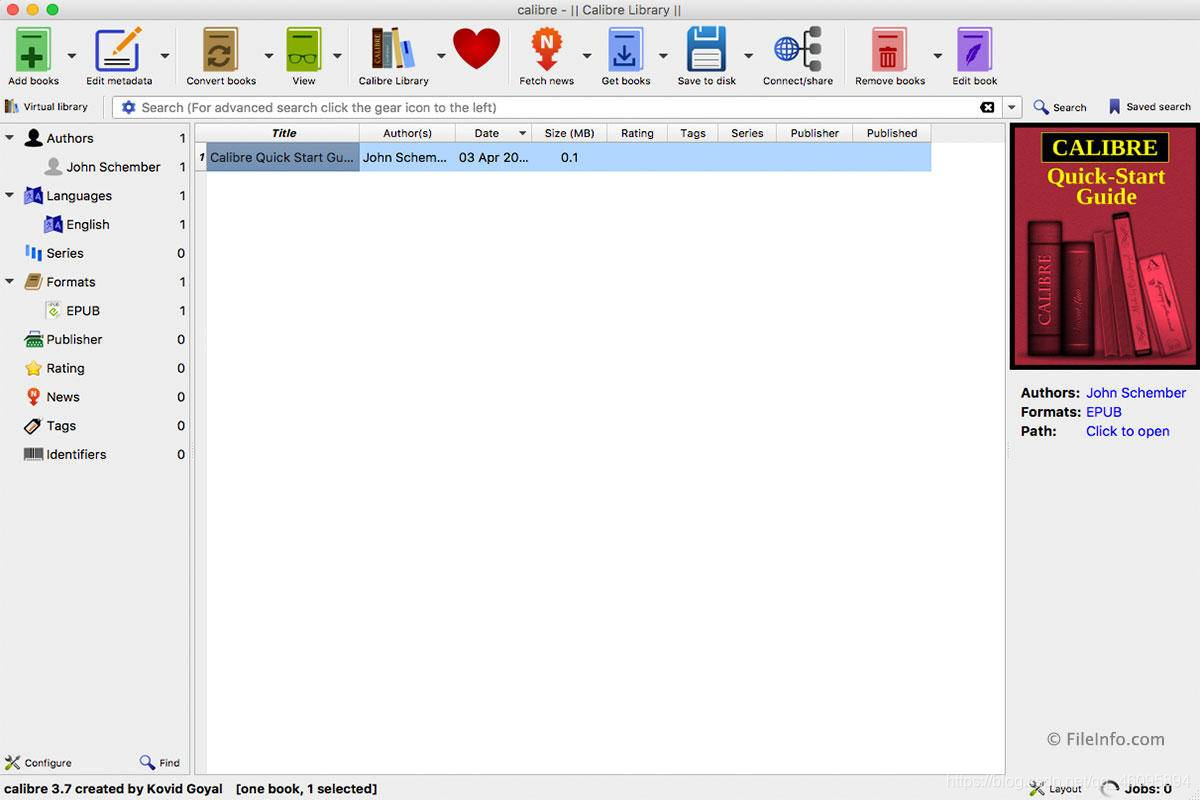Sort by the Rating column header
Screen dimensions: 1200x800
[637, 133]
